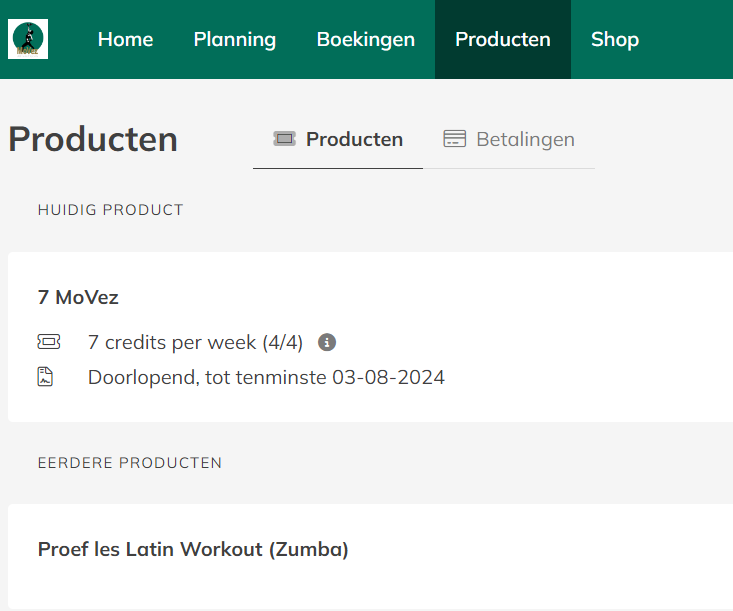The width and height of the screenshot is (733, 611).
Task: Open Proef les Latin Workout (Zumba) product
Action: [x=193, y=549]
